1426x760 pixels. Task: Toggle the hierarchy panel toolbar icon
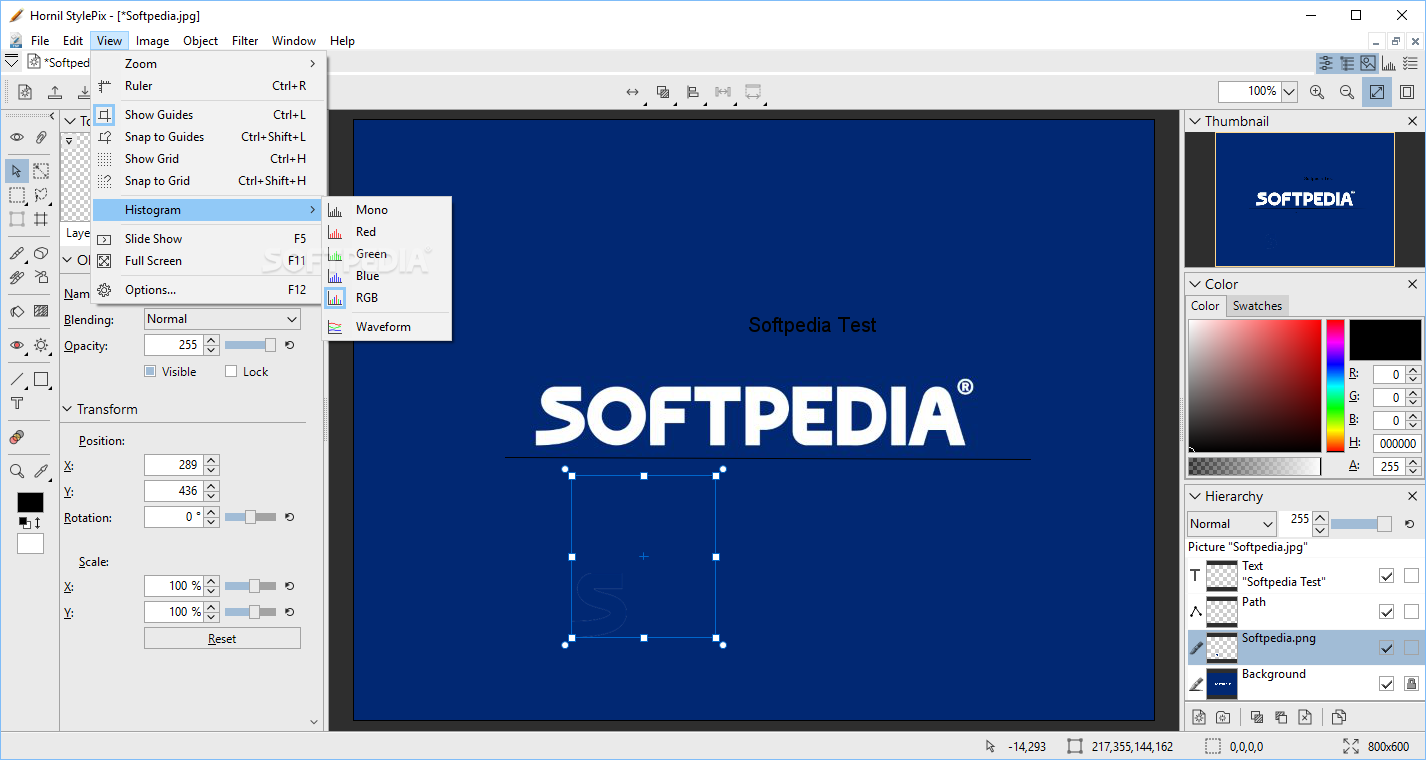pos(1347,63)
